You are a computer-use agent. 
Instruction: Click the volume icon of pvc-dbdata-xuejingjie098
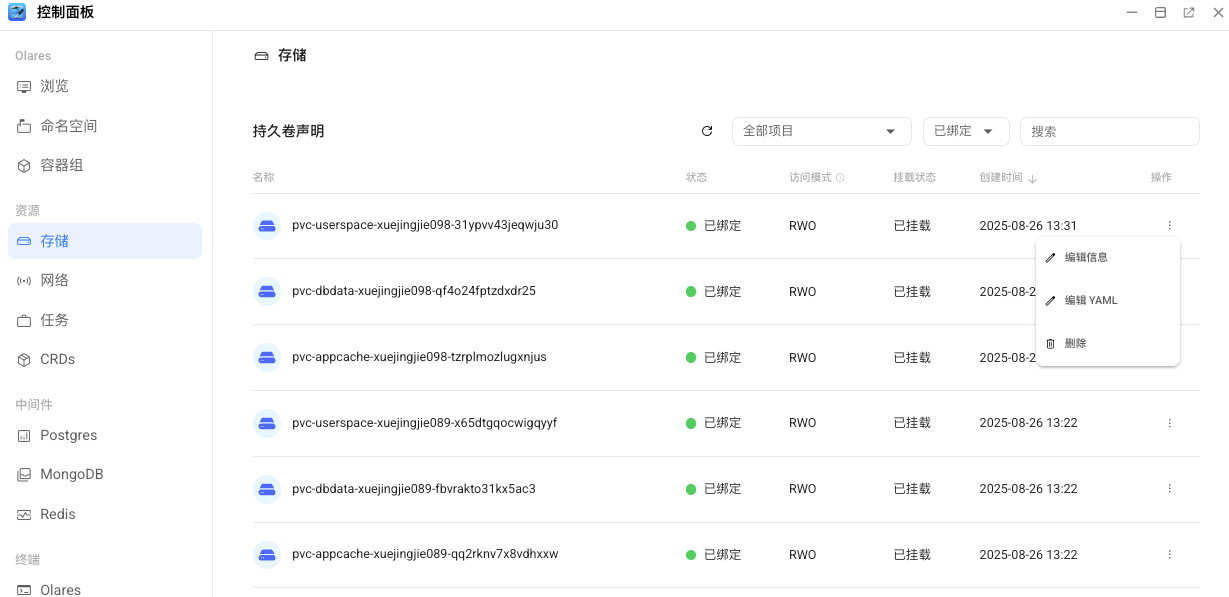(x=267, y=292)
